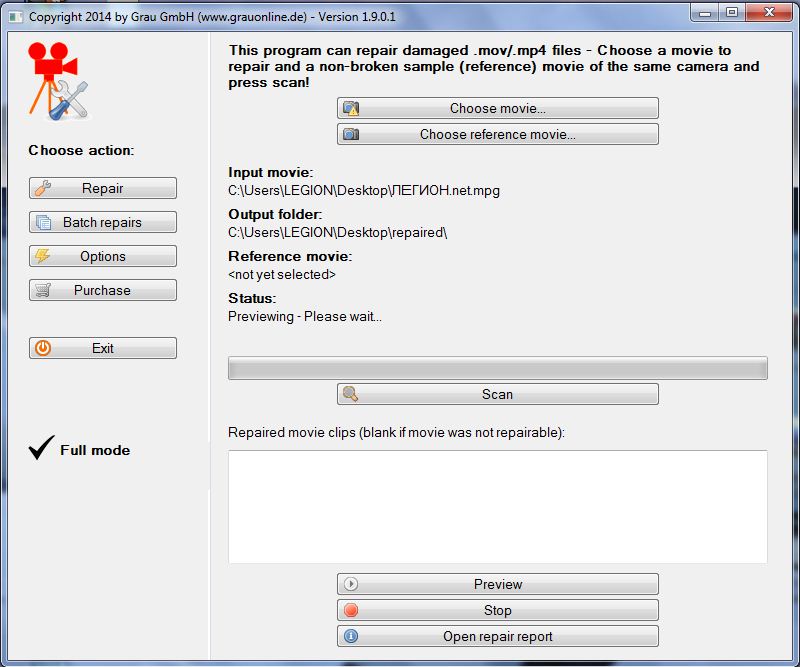800x667 pixels.
Task: Click the warning film icon on Choose movie
Action: [x=350, y=108]
